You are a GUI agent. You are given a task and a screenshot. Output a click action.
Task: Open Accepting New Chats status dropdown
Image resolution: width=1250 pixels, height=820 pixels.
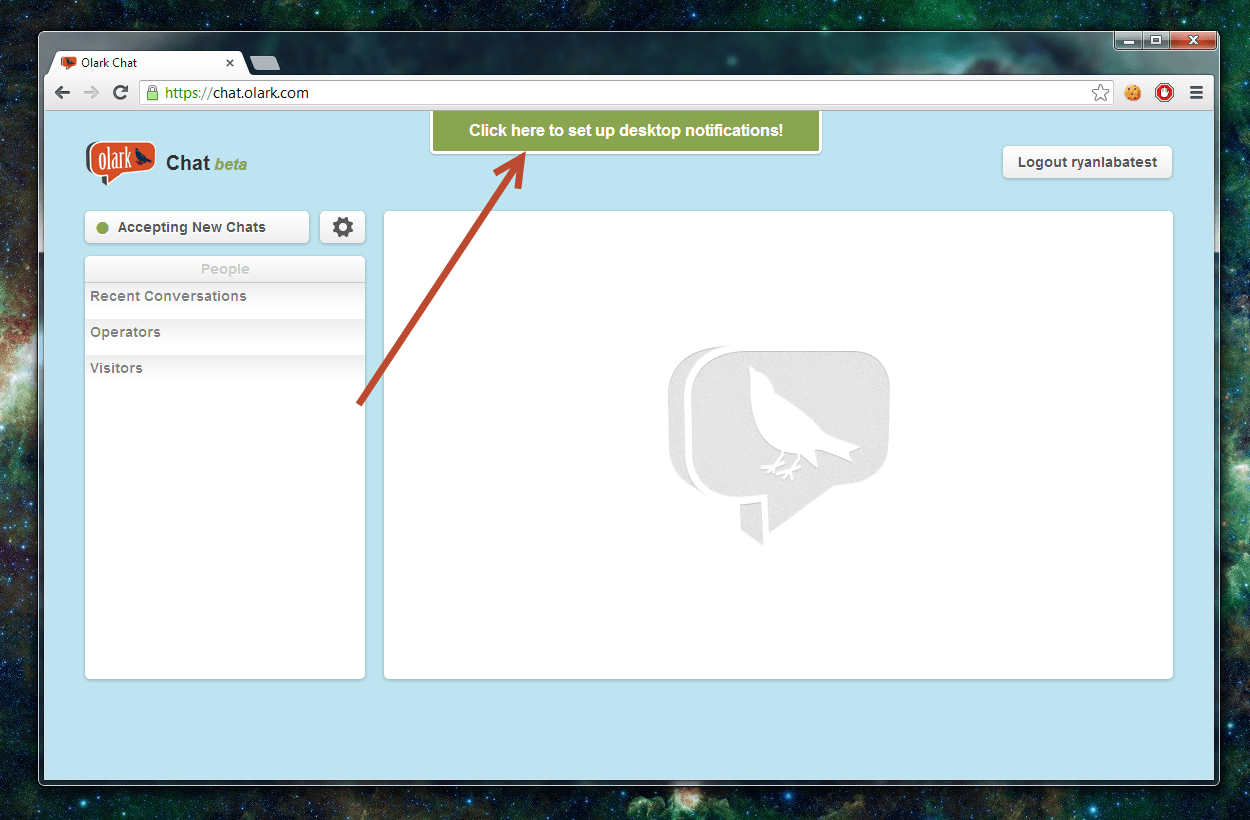tap(197, 227)
